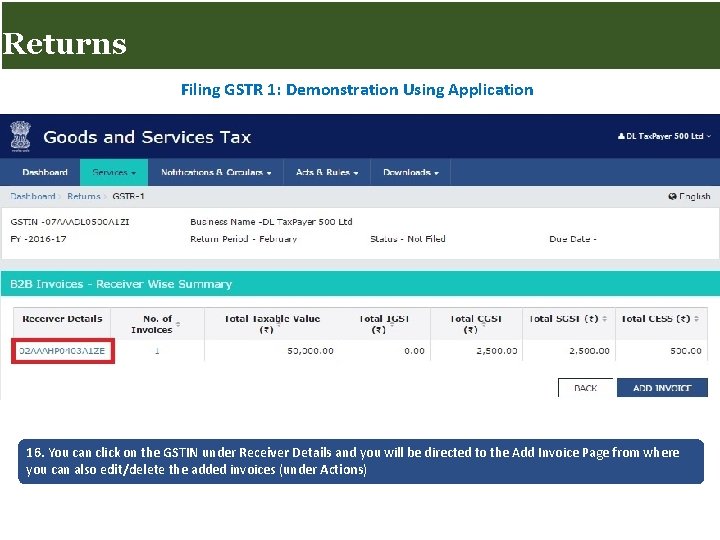Go to the Dashboard tab

(45, 173)
